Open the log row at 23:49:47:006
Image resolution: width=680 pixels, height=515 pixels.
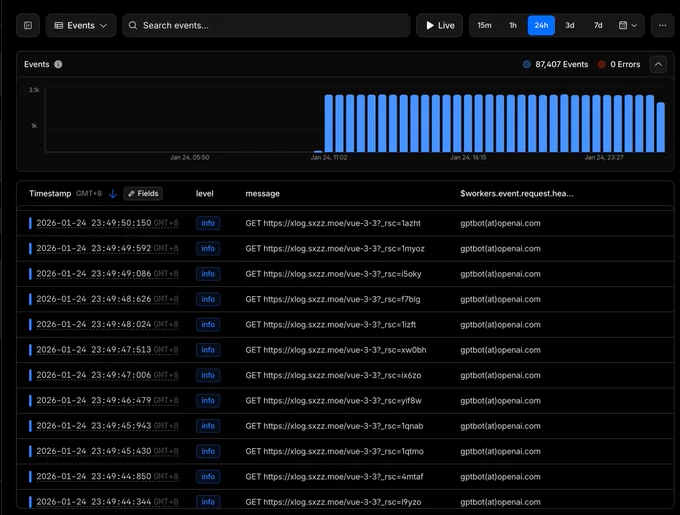345,375
